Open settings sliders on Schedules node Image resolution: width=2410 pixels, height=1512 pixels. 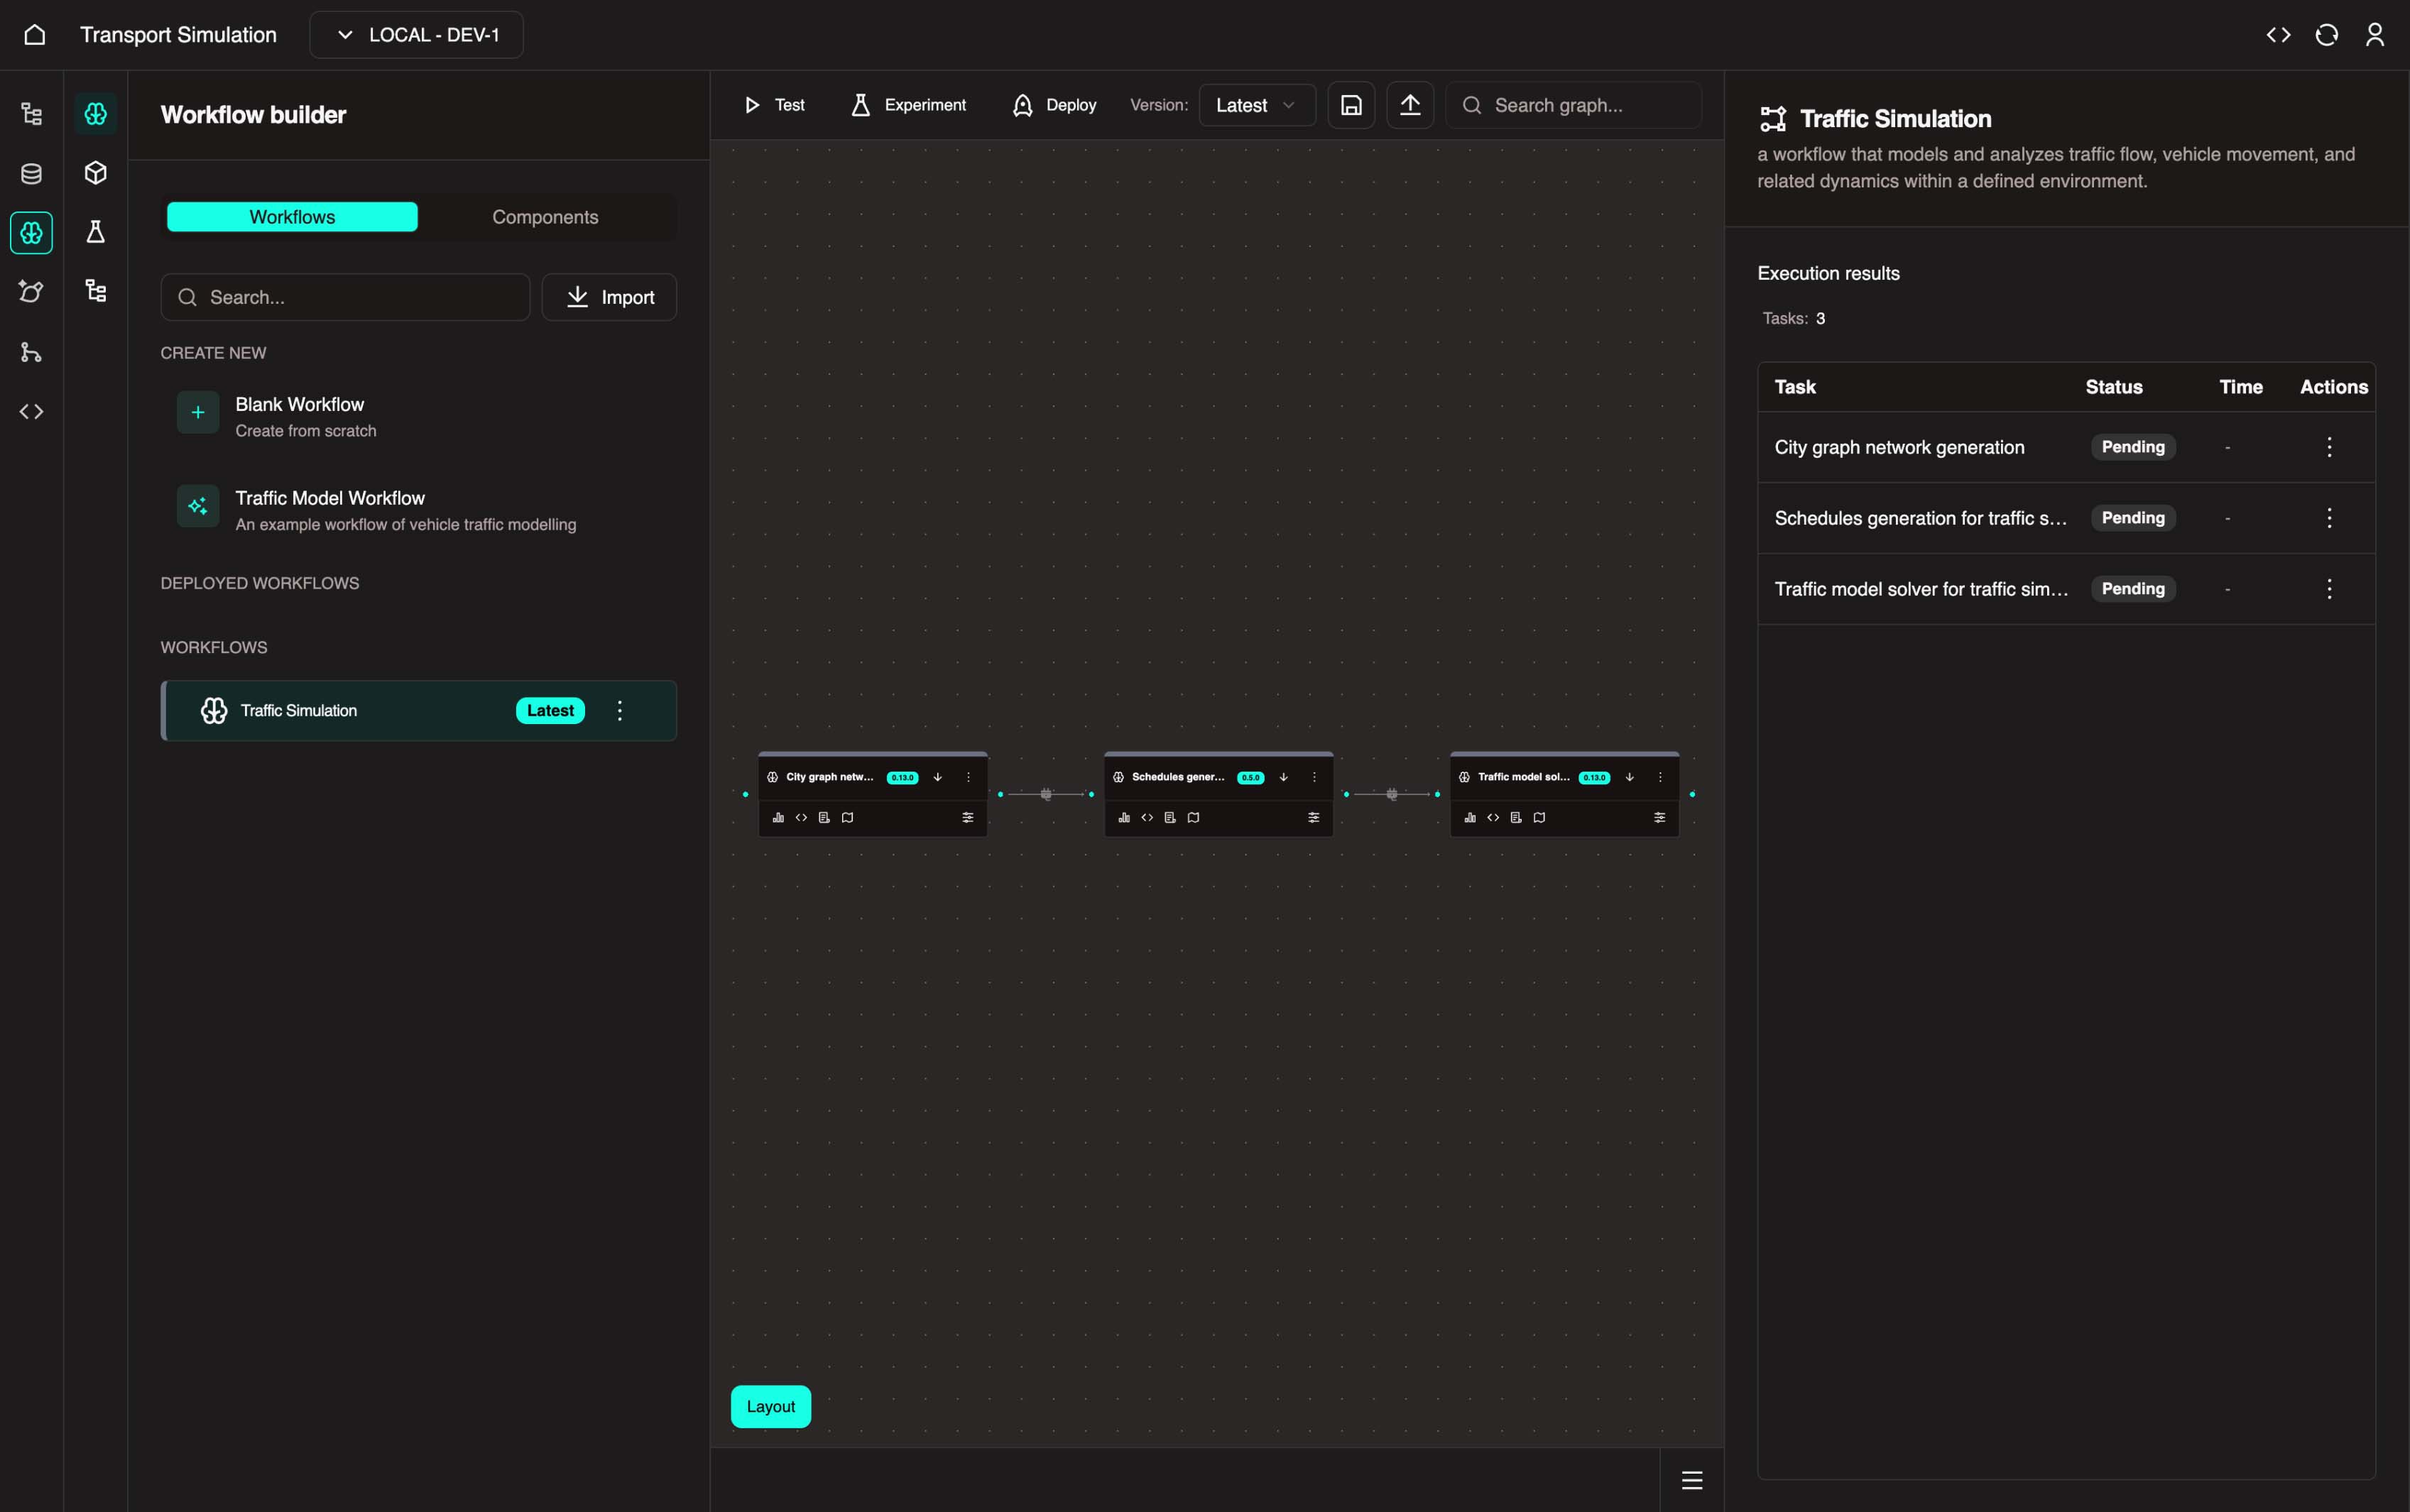pyautogui.click(x=1314, y=818)
